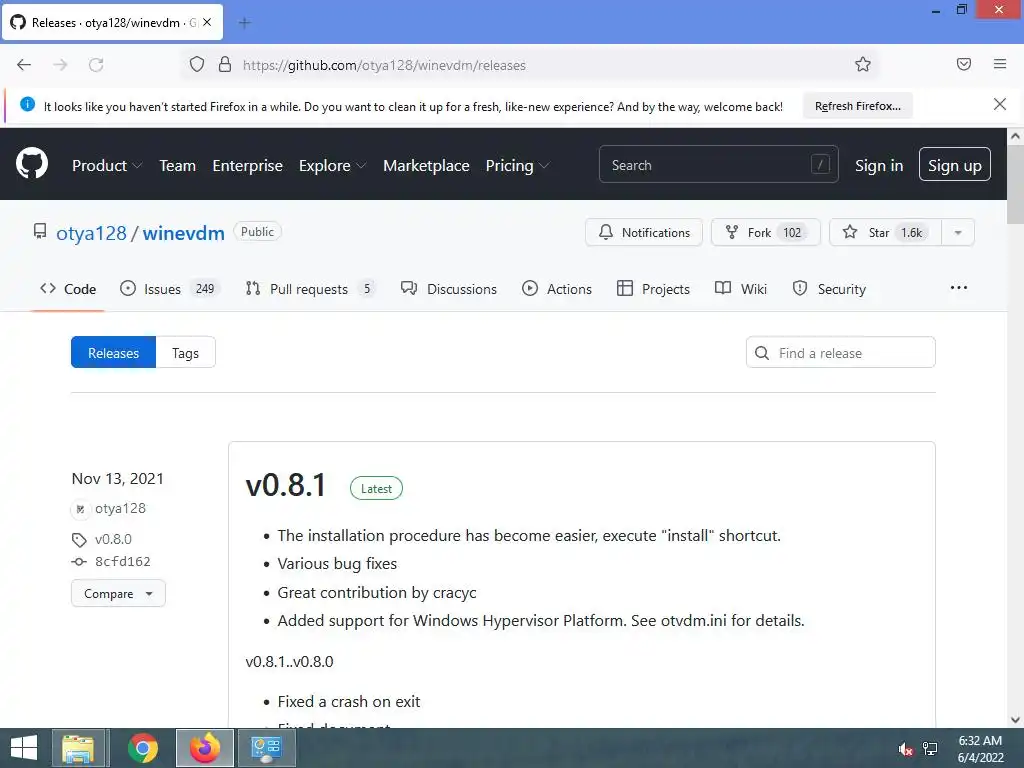The height and width of the screenshot is (768, 1024).
Task: Open the Projects tab
Action: pyautogui.click(x=653, y=289)
